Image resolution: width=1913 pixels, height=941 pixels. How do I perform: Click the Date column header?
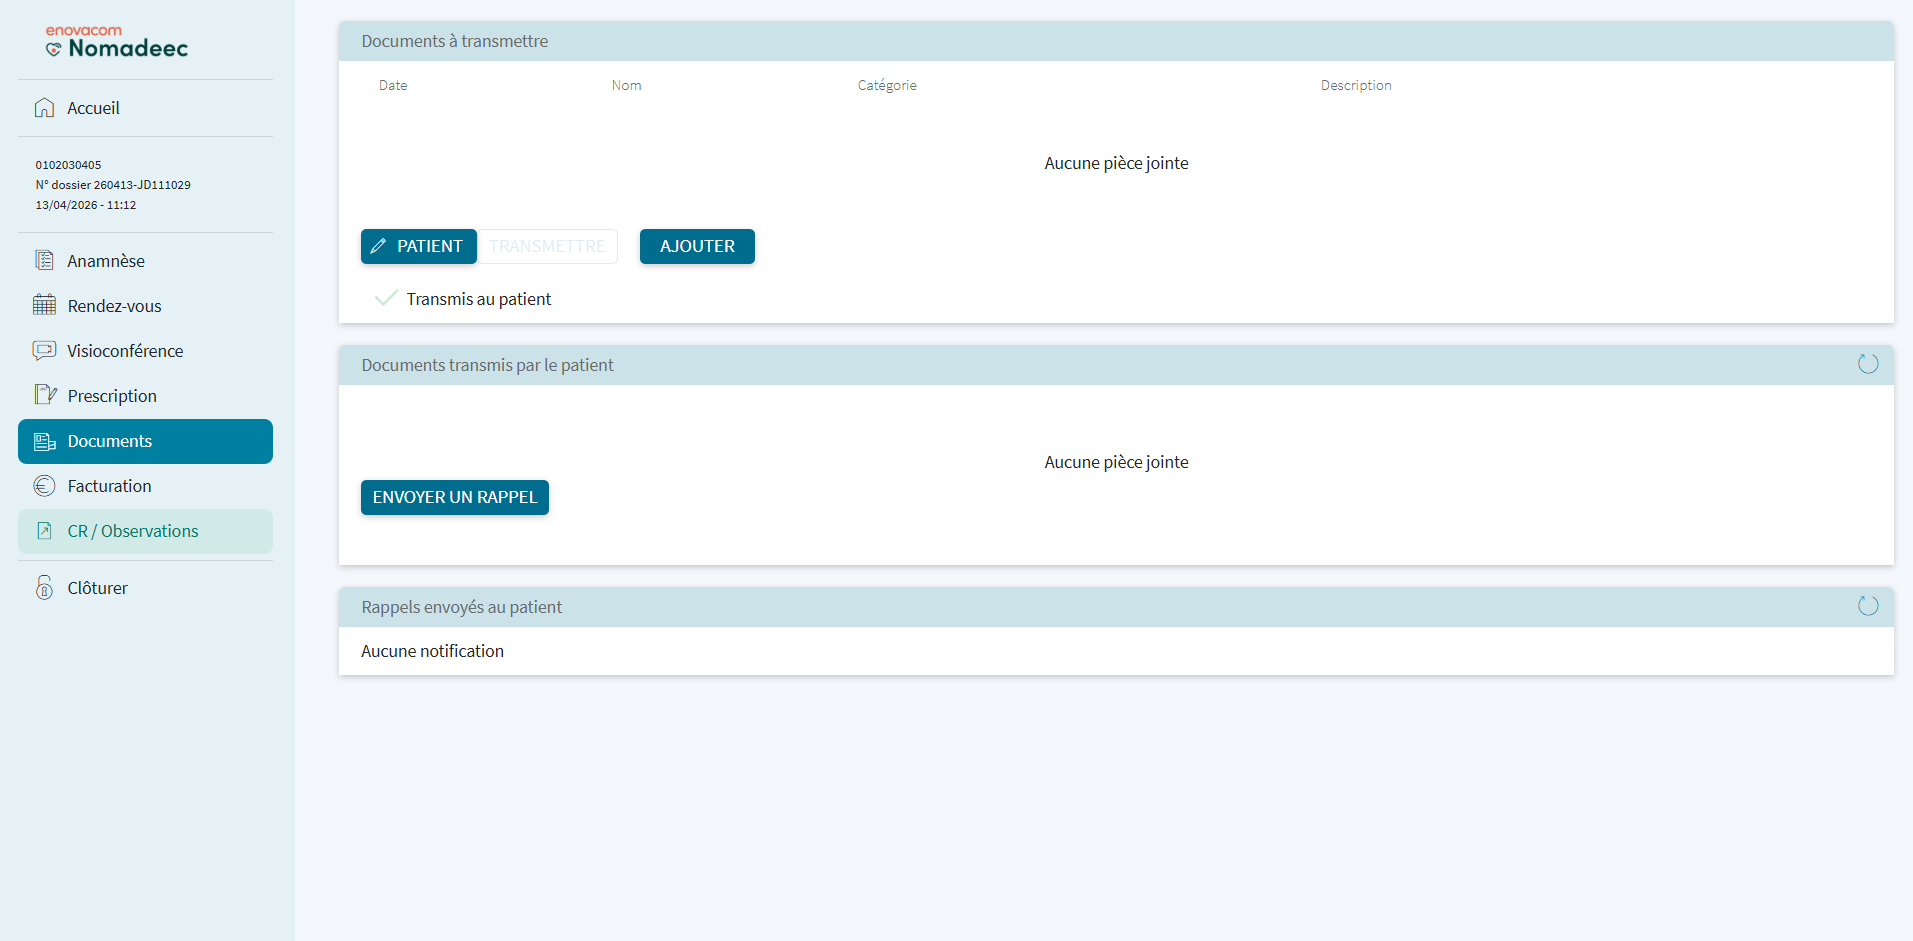pos(393,85)
